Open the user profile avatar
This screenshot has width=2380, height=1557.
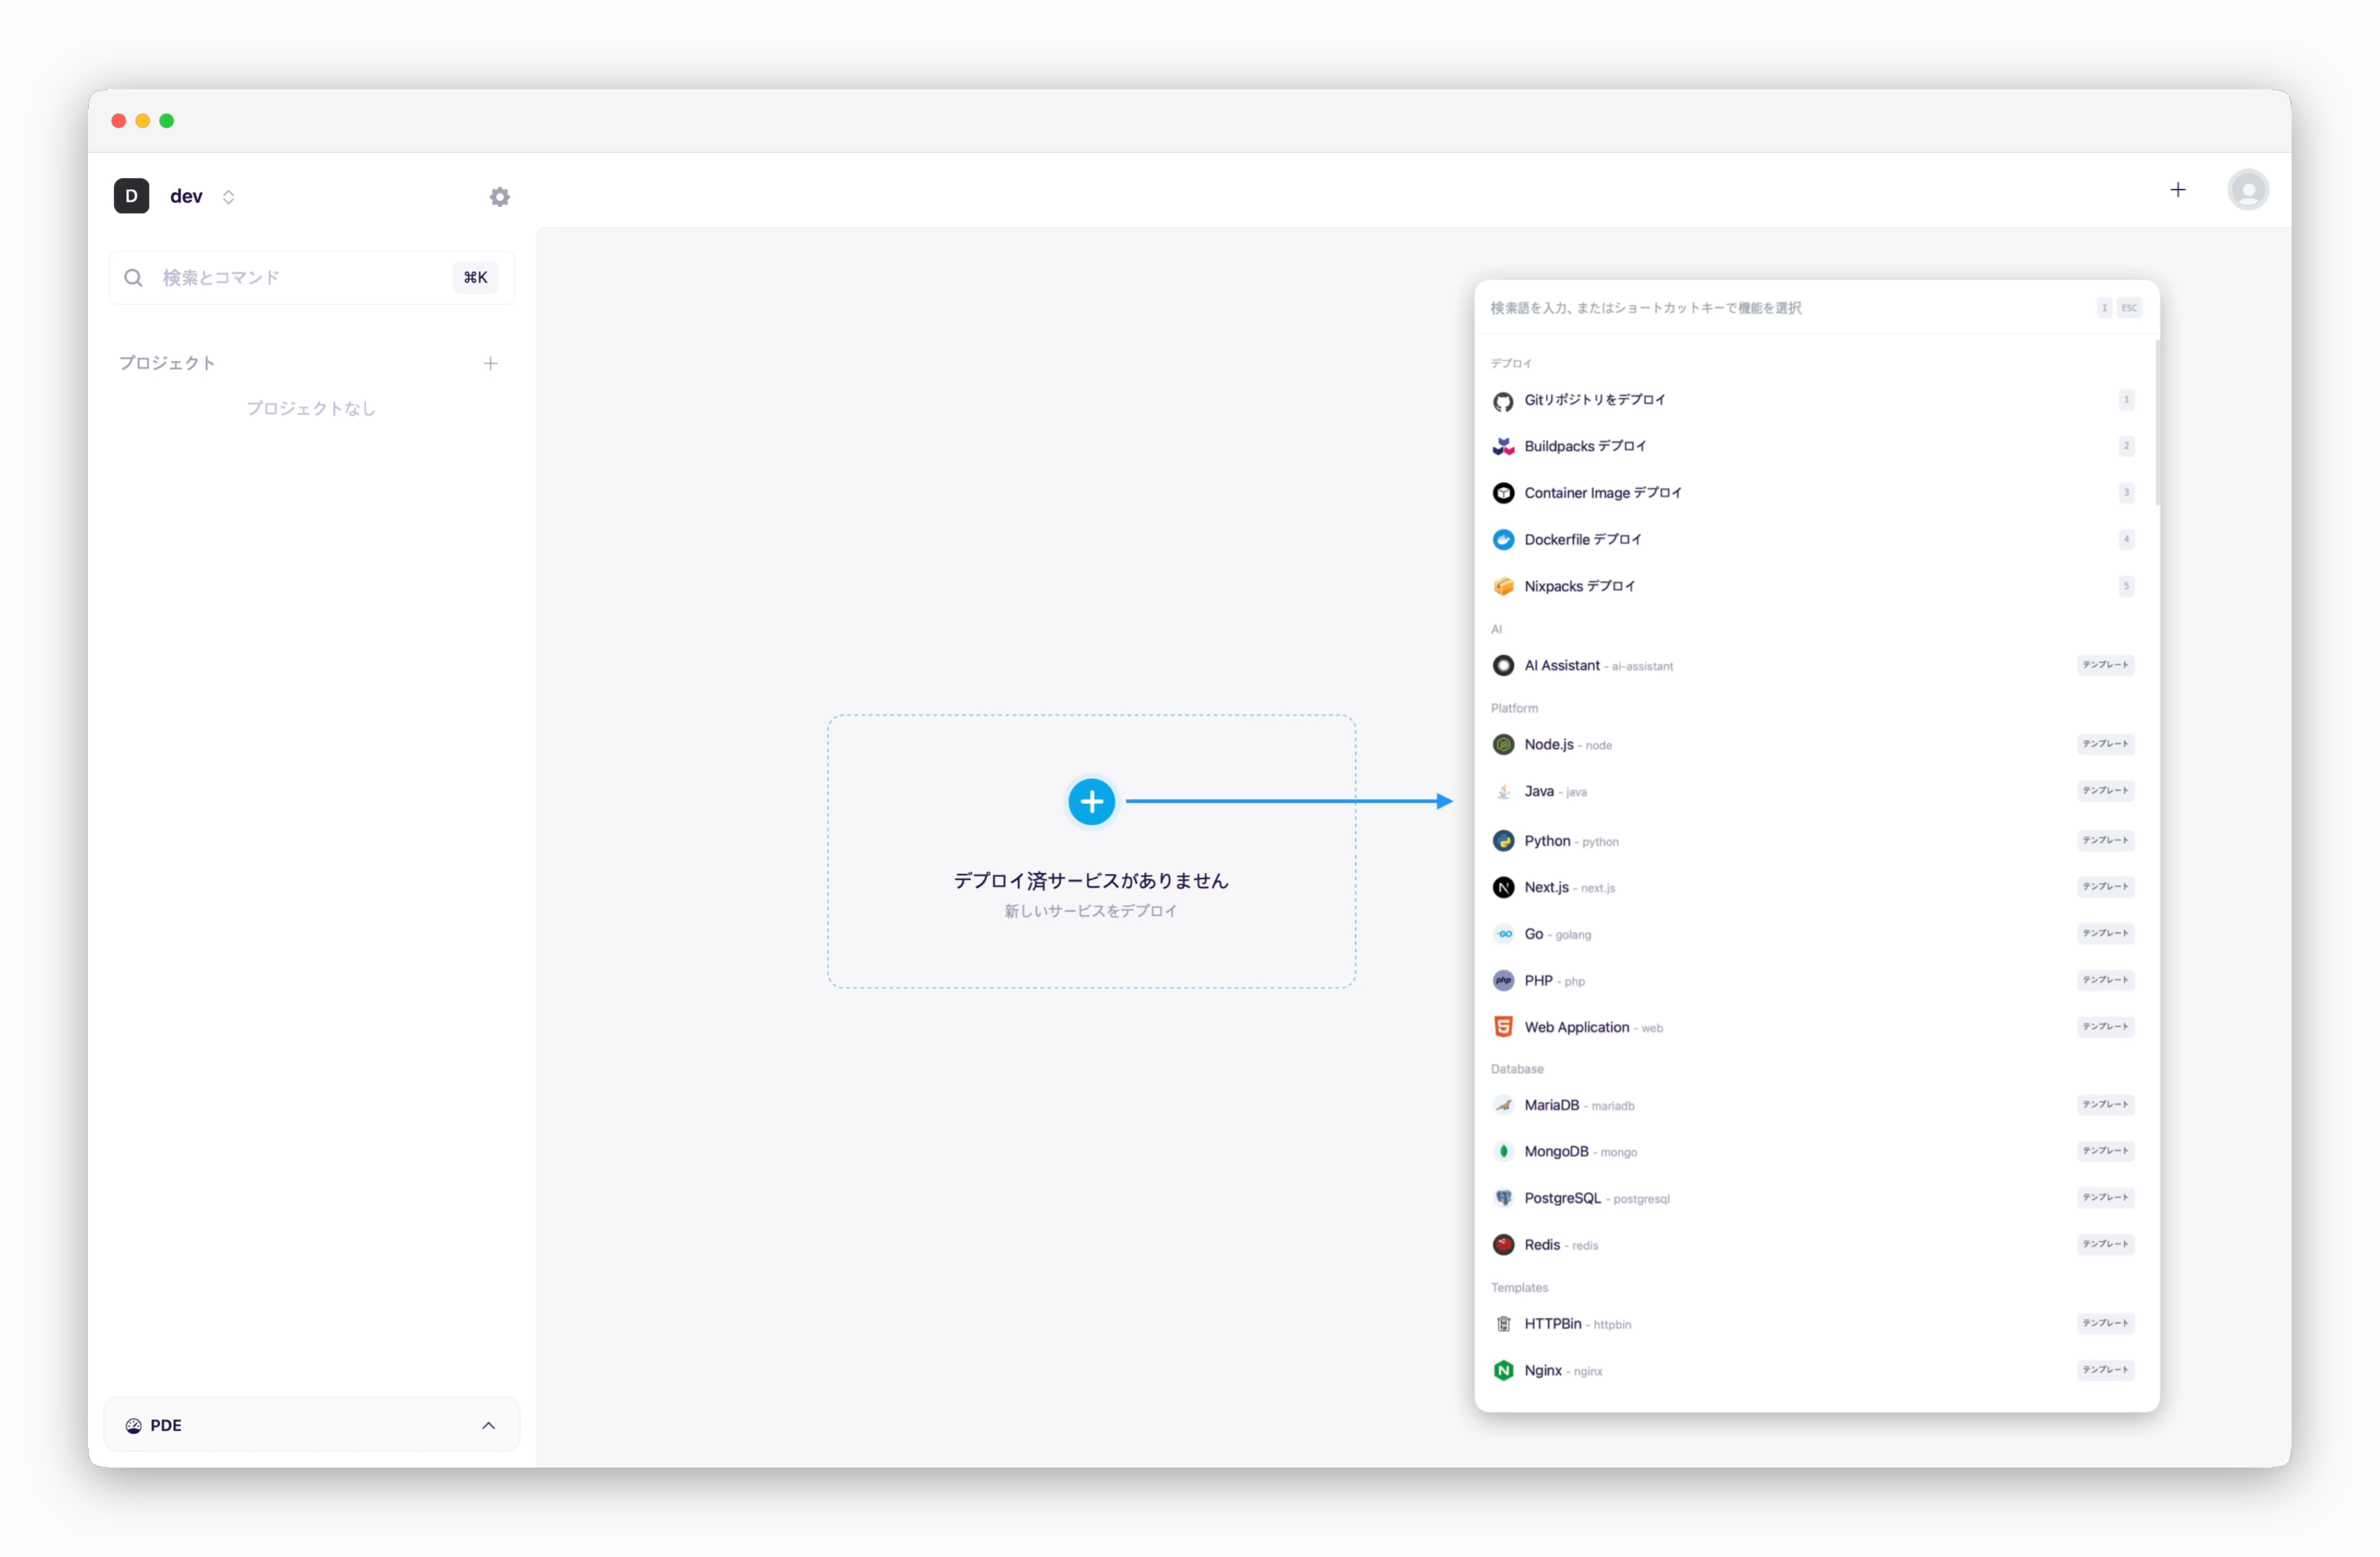(2248, 190)
